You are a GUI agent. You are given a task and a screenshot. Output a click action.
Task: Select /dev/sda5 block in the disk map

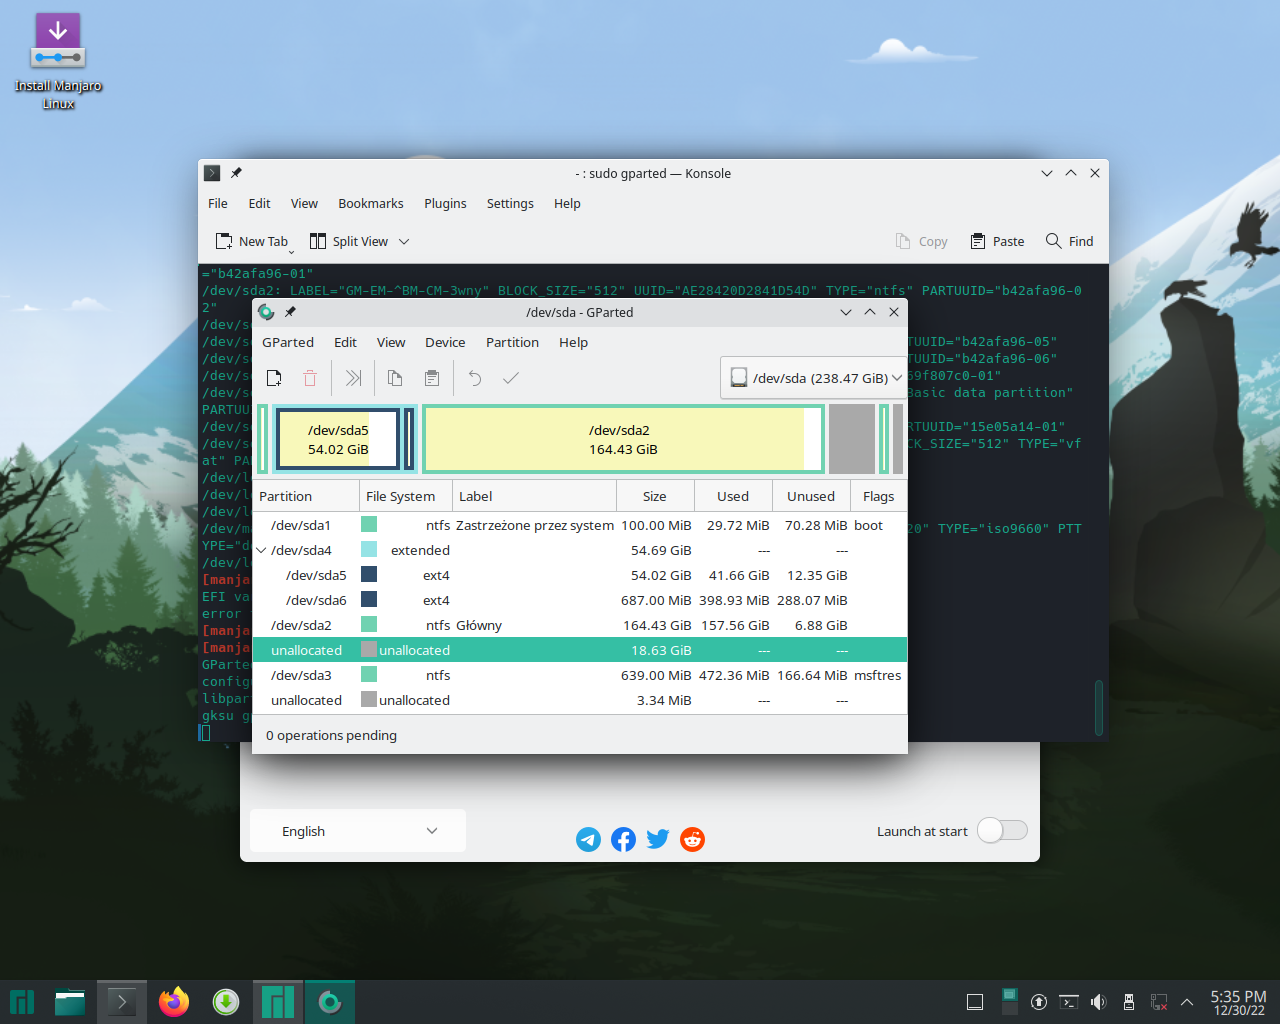pos(338,439)
